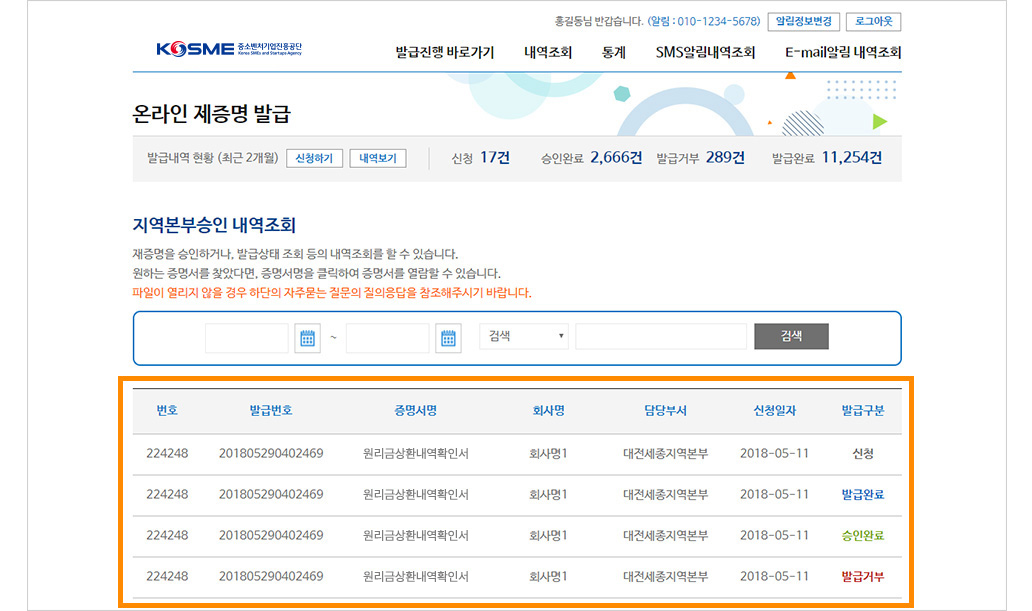The image size is (1032, 611).
Task: Click the 번호 column header
Action: pyautogui.click(x=167, y=410)
